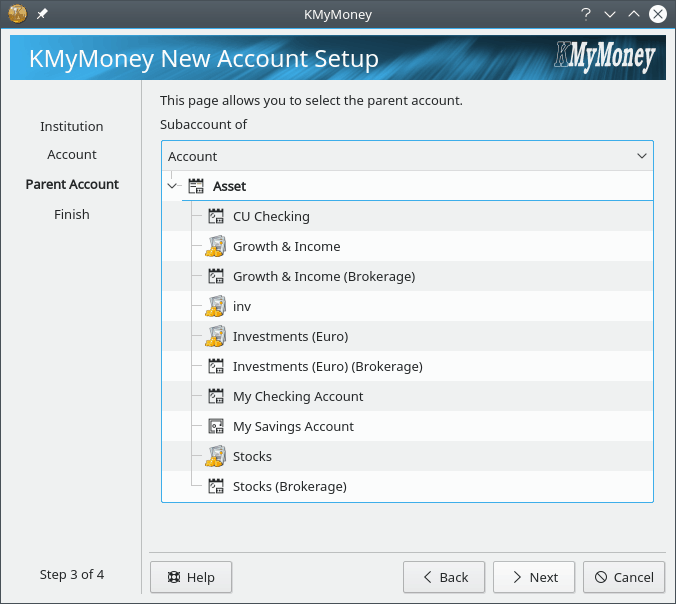Select the Asset top-level account
The height and width of the screenshot is (604, 676).
(x=407, y=186)
